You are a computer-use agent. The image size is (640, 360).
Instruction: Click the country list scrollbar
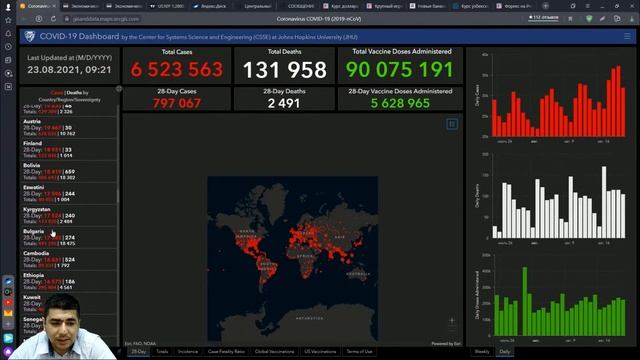tap(118, 196)
